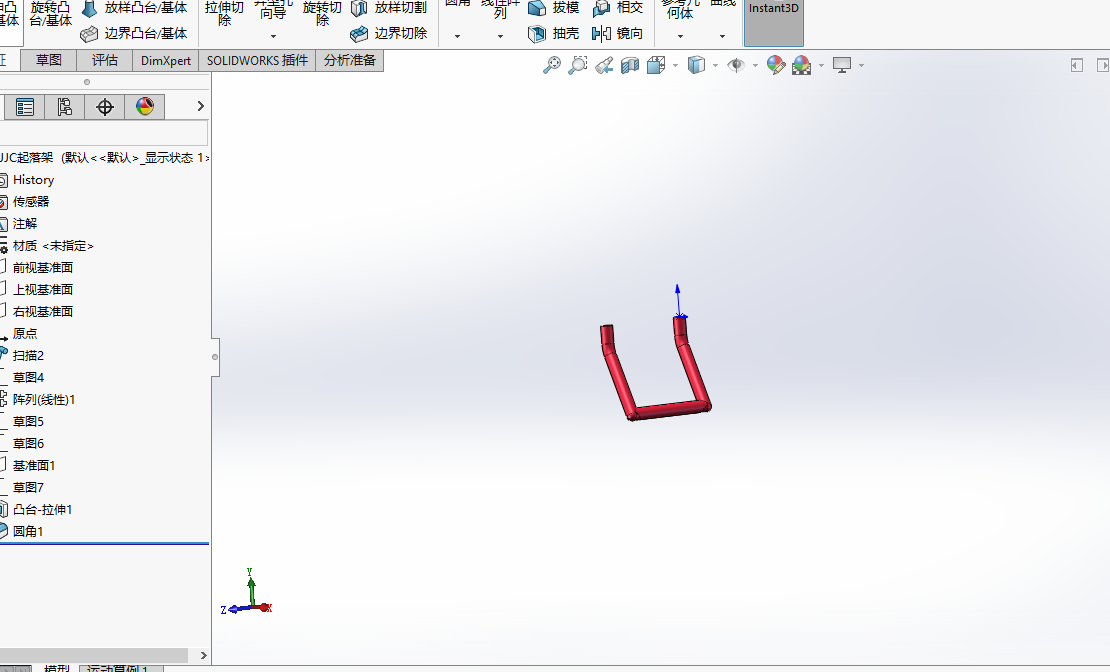The height and width of the screenshot is (672, 1110).
Task: Click the Zoom to Area icon
Action: (578, 65)
